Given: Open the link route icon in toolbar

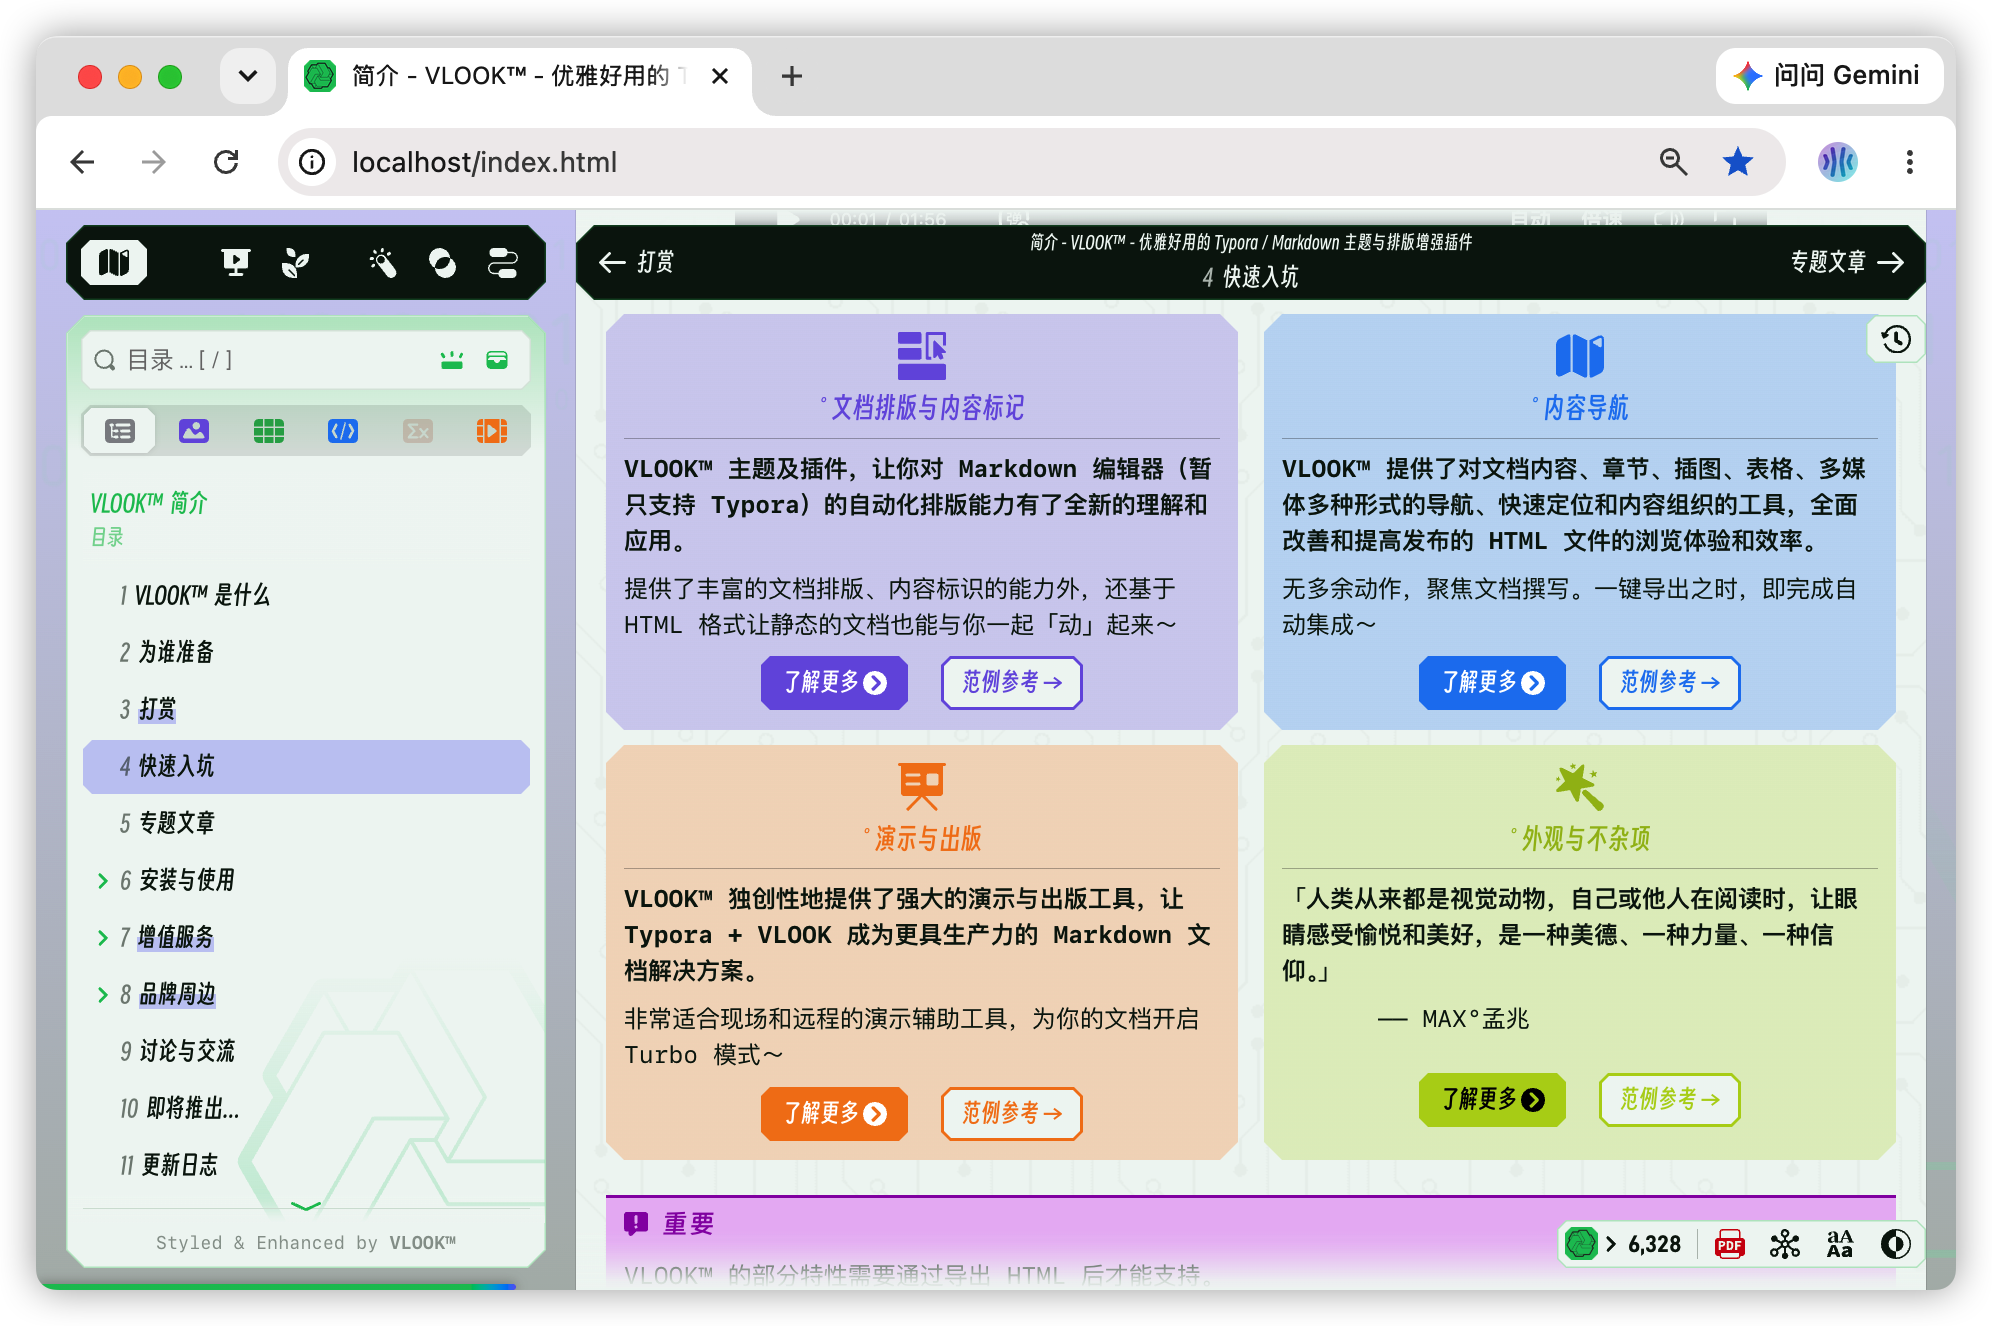Looking at the screenshot, I should 502,263.
